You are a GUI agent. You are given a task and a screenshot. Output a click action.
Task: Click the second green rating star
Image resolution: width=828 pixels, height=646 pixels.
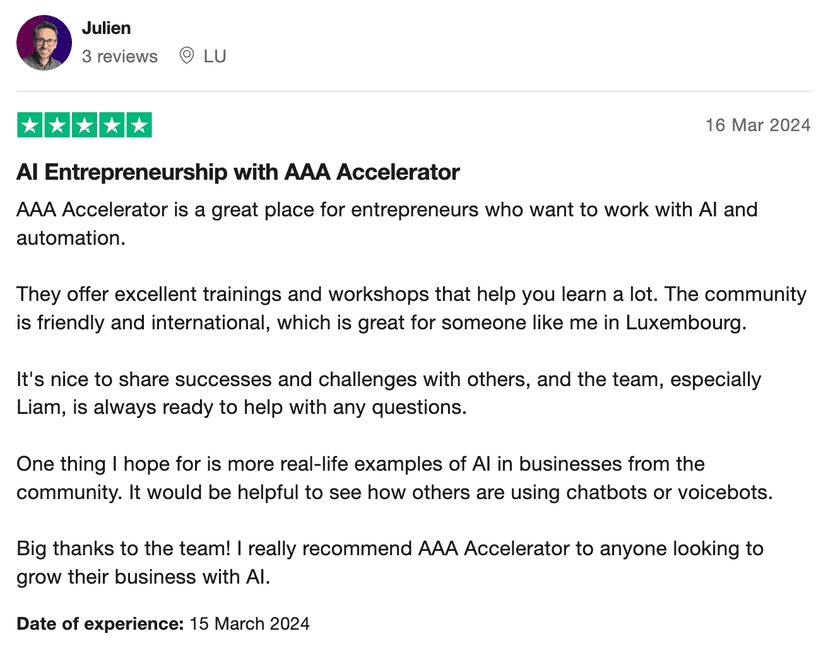(x=57, y=125)
